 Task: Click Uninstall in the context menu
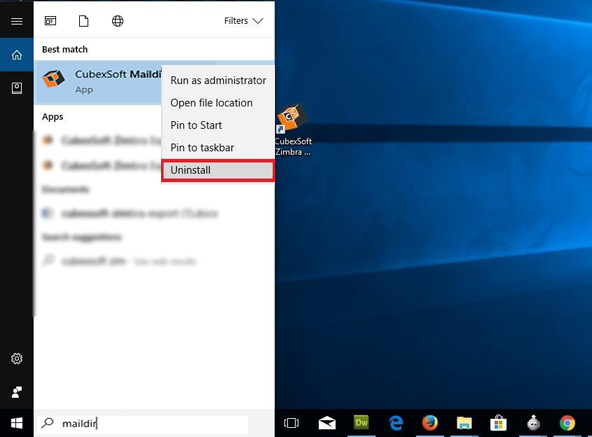(x=218, y=170)
